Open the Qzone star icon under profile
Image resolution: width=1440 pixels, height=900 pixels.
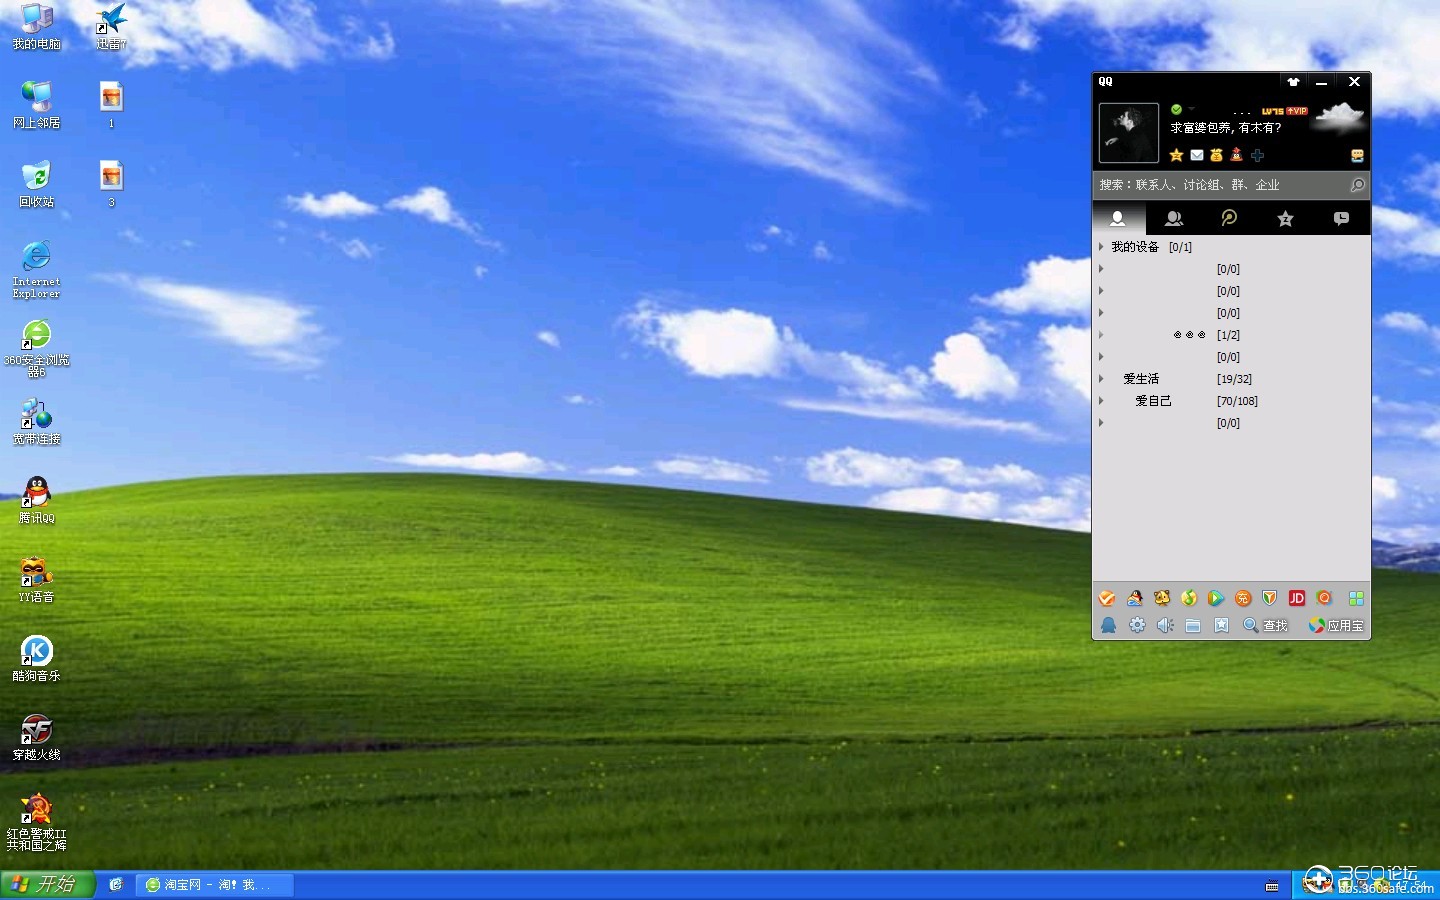pos(1176,155)
